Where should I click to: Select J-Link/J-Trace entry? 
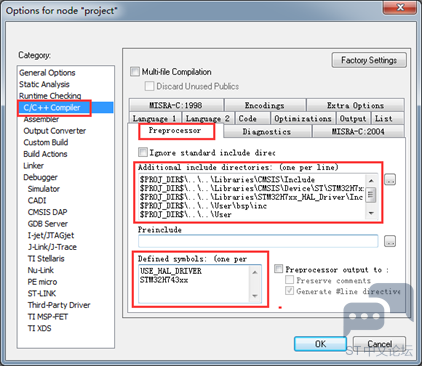52,247
